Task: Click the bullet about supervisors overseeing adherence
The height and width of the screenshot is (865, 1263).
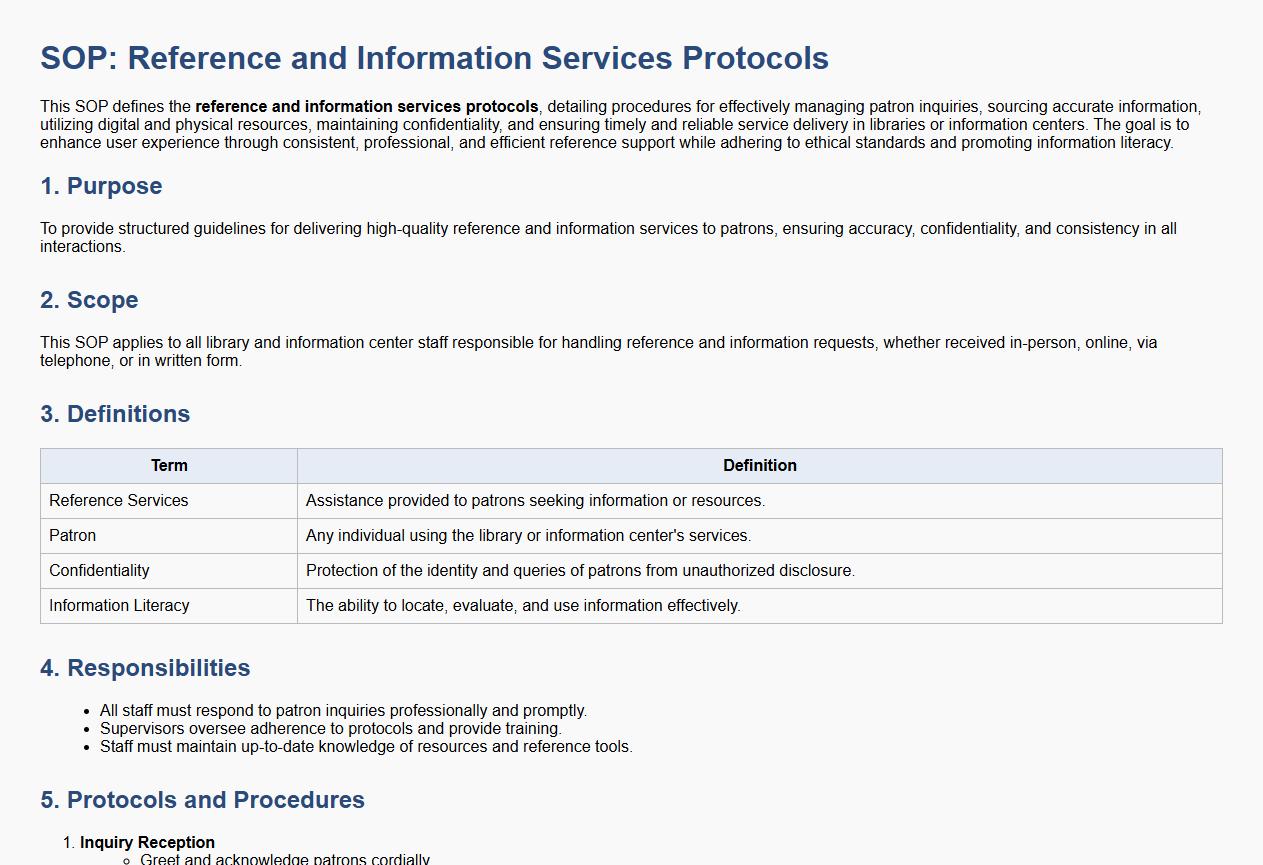Action: 331,729
